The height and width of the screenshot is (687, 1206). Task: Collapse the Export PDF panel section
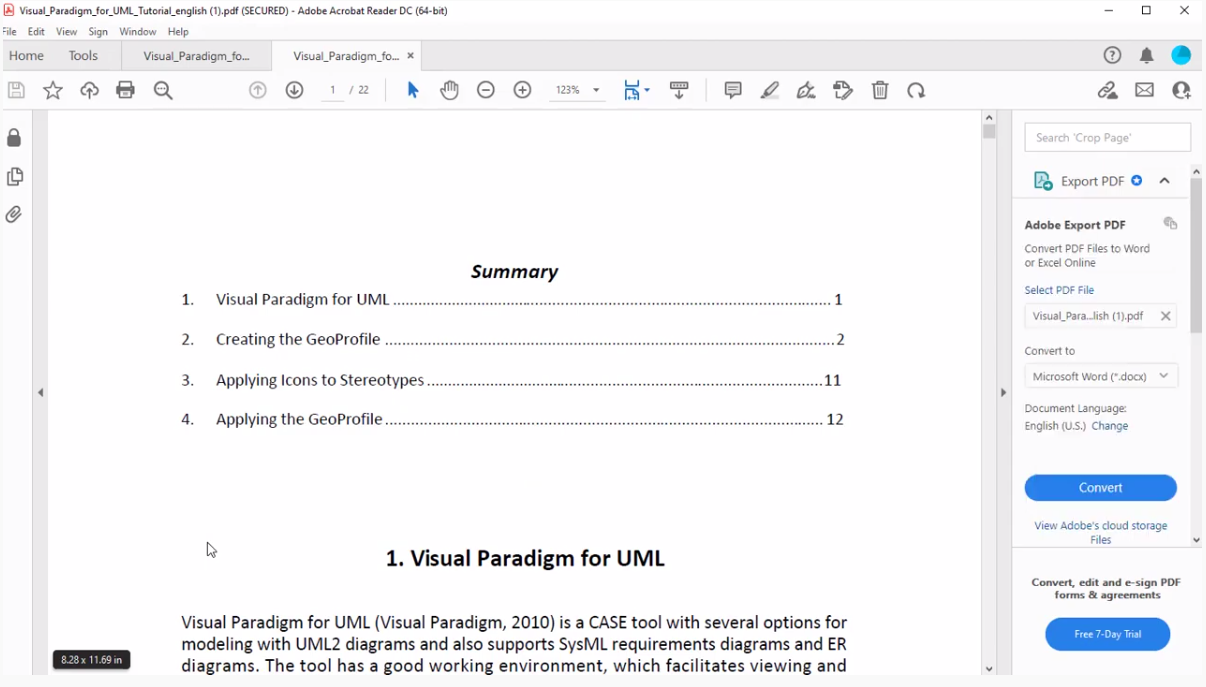point(1164,181)
